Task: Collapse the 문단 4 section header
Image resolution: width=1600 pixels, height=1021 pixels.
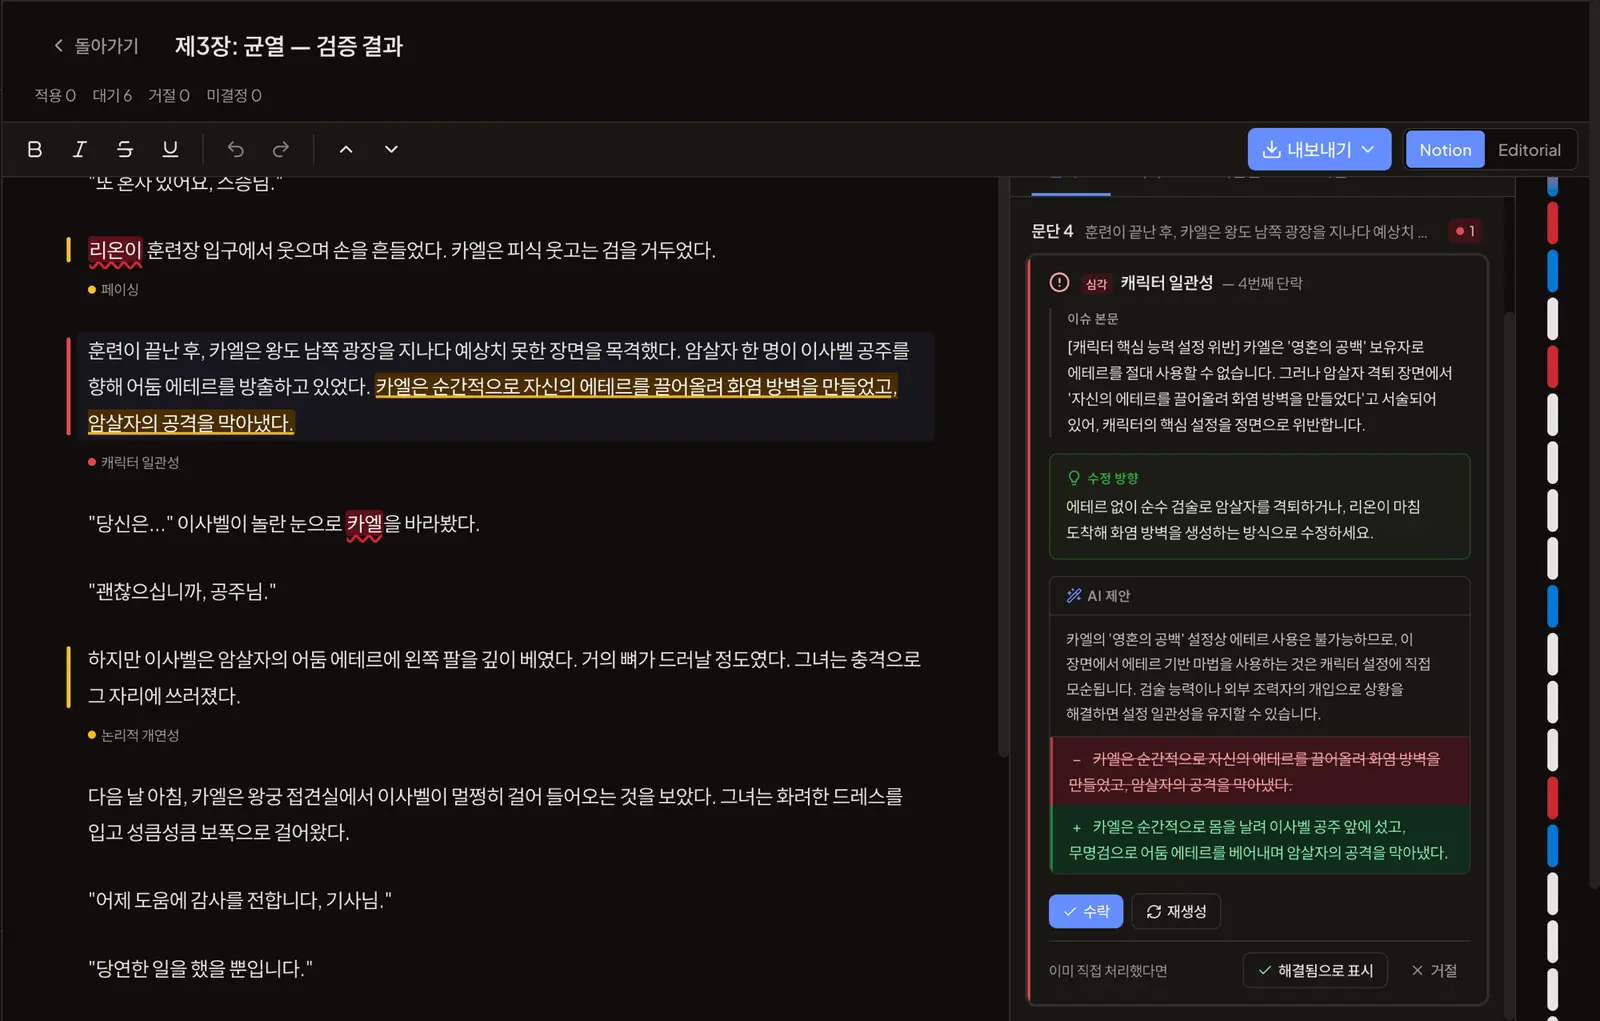Action: (1257, 231)
